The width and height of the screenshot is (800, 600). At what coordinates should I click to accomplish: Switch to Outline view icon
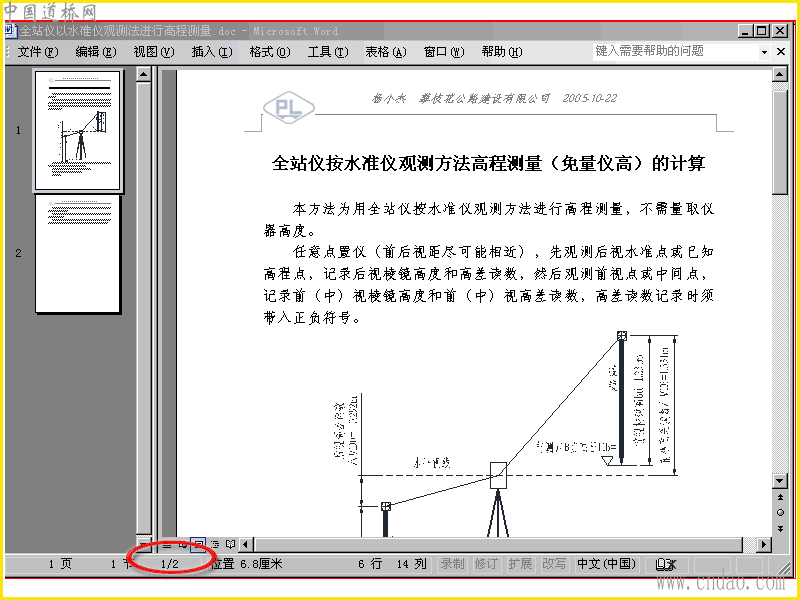[215, 545]
